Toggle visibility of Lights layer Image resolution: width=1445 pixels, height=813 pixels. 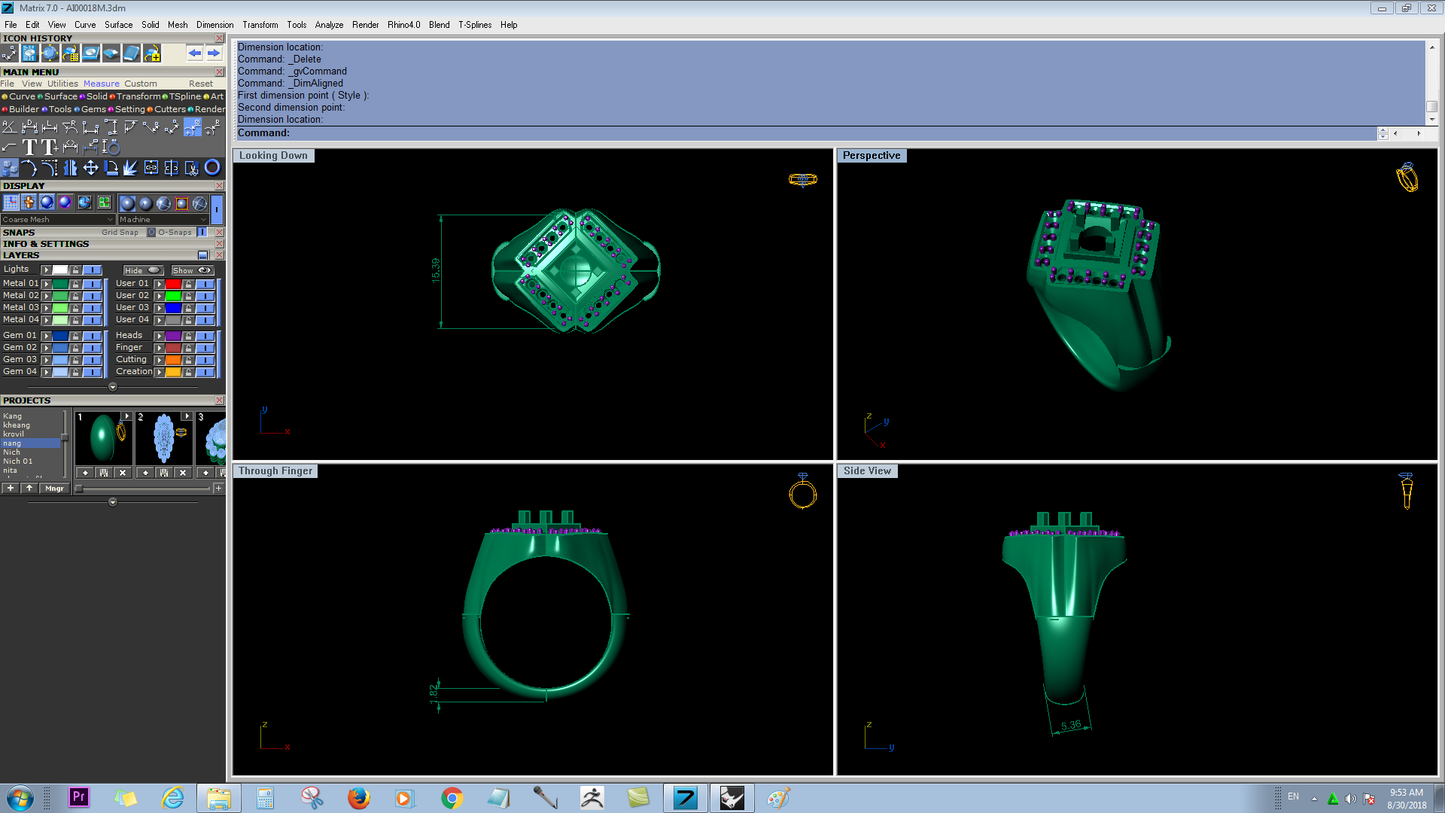92,270
